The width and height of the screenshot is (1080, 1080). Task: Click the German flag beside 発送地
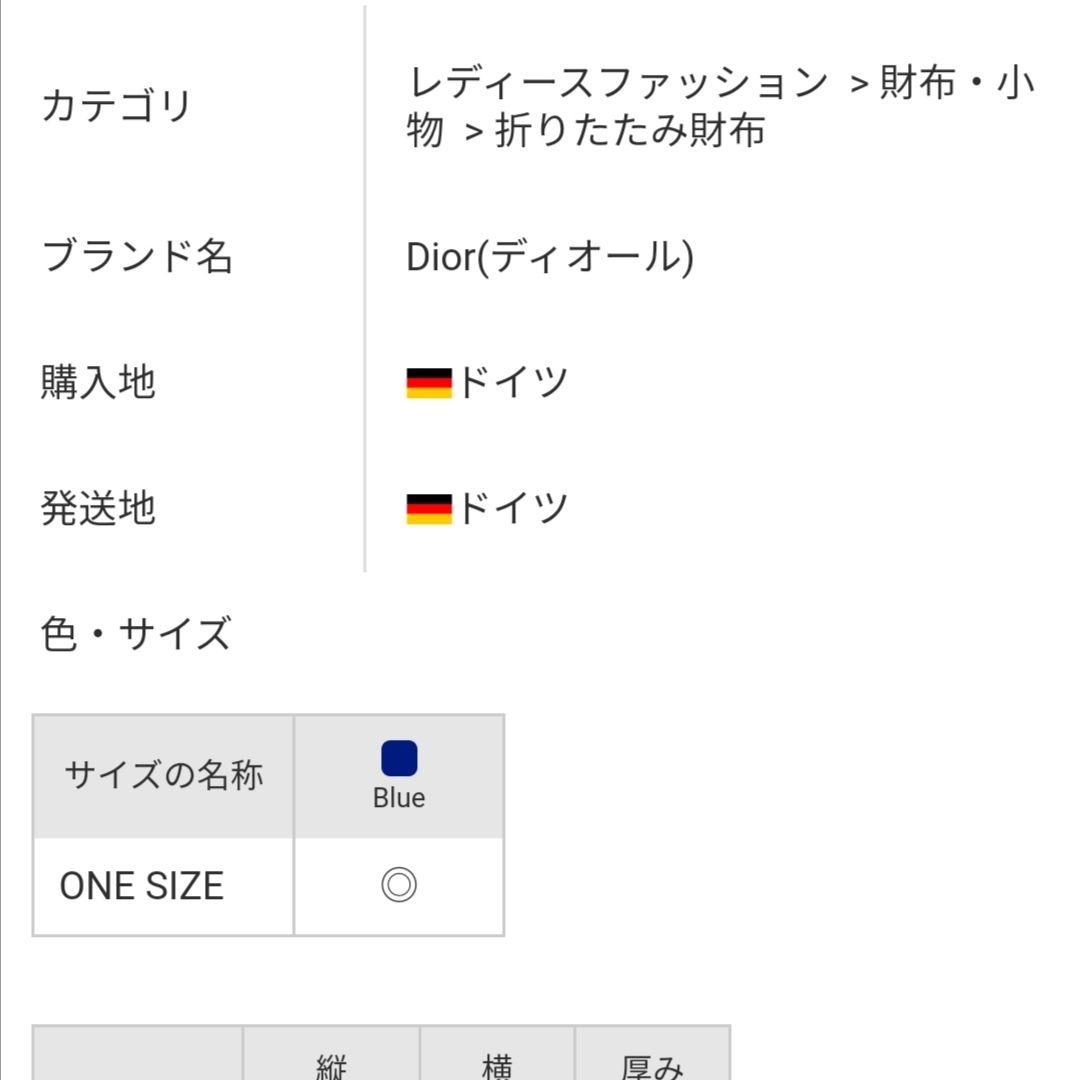coord(429,509)
